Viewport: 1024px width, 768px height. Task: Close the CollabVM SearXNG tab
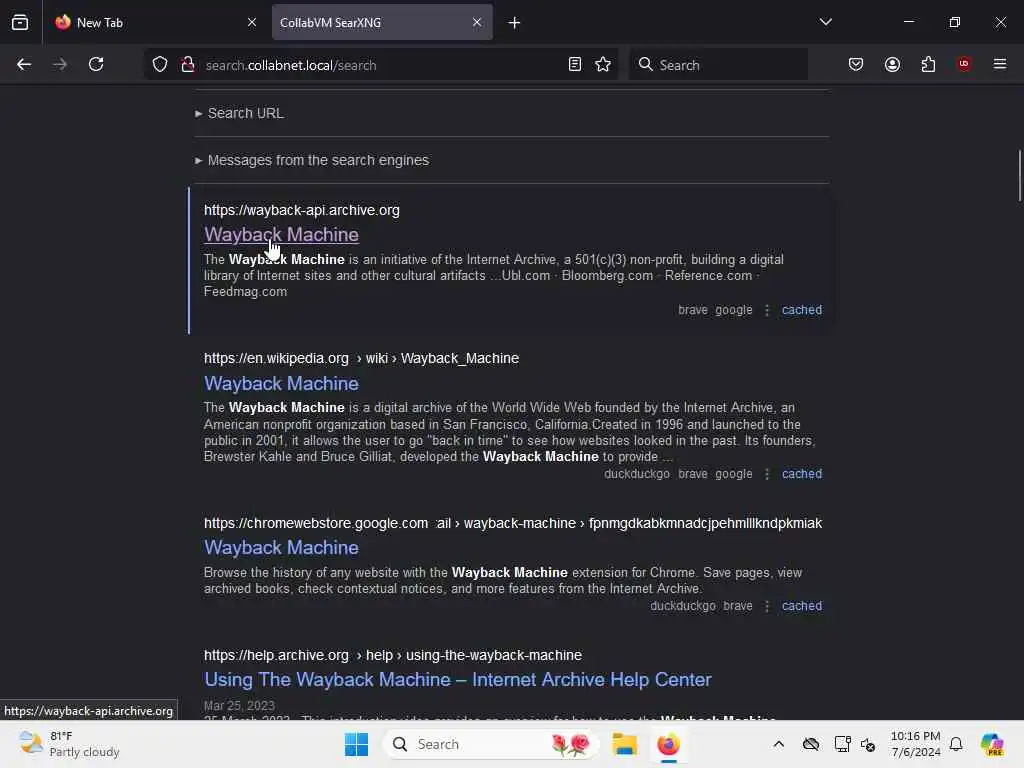click(x=477, y=22)
